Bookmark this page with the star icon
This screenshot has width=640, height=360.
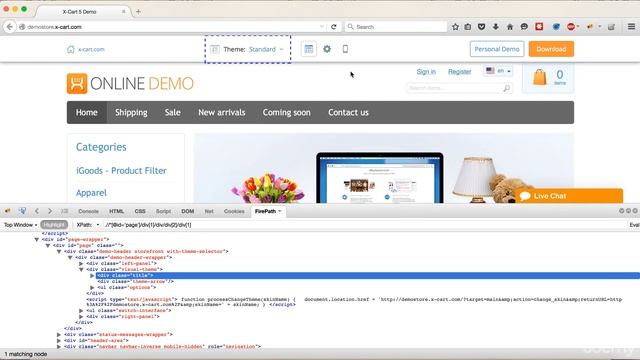pyautogui.click(x=455, y=27)
